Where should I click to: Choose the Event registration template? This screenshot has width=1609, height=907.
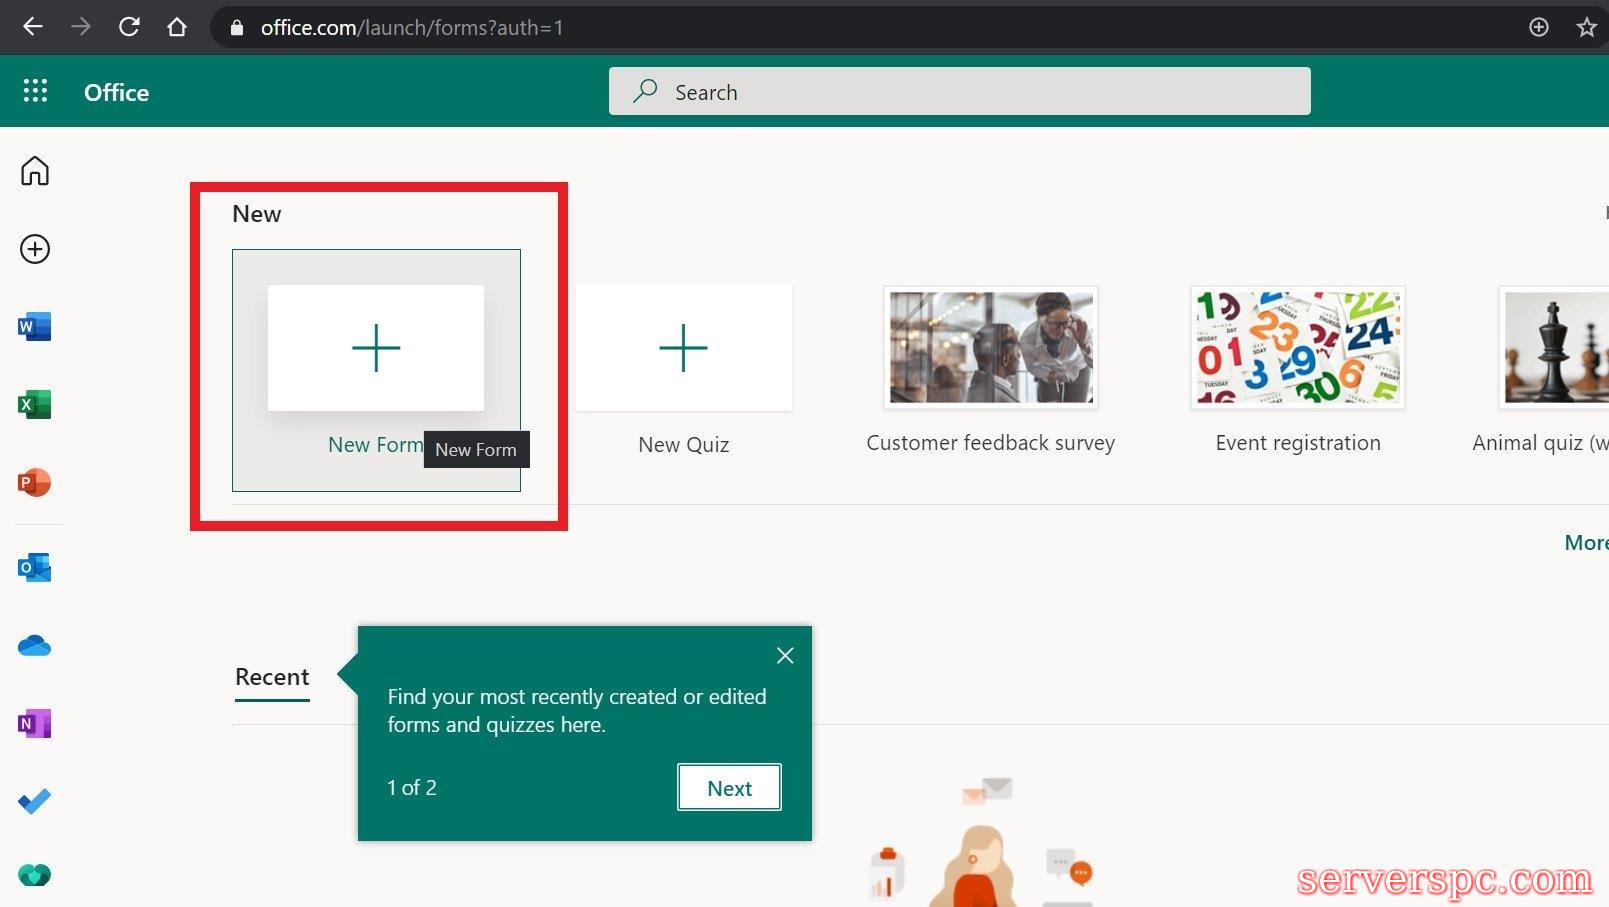click(x=1297, y=349)
